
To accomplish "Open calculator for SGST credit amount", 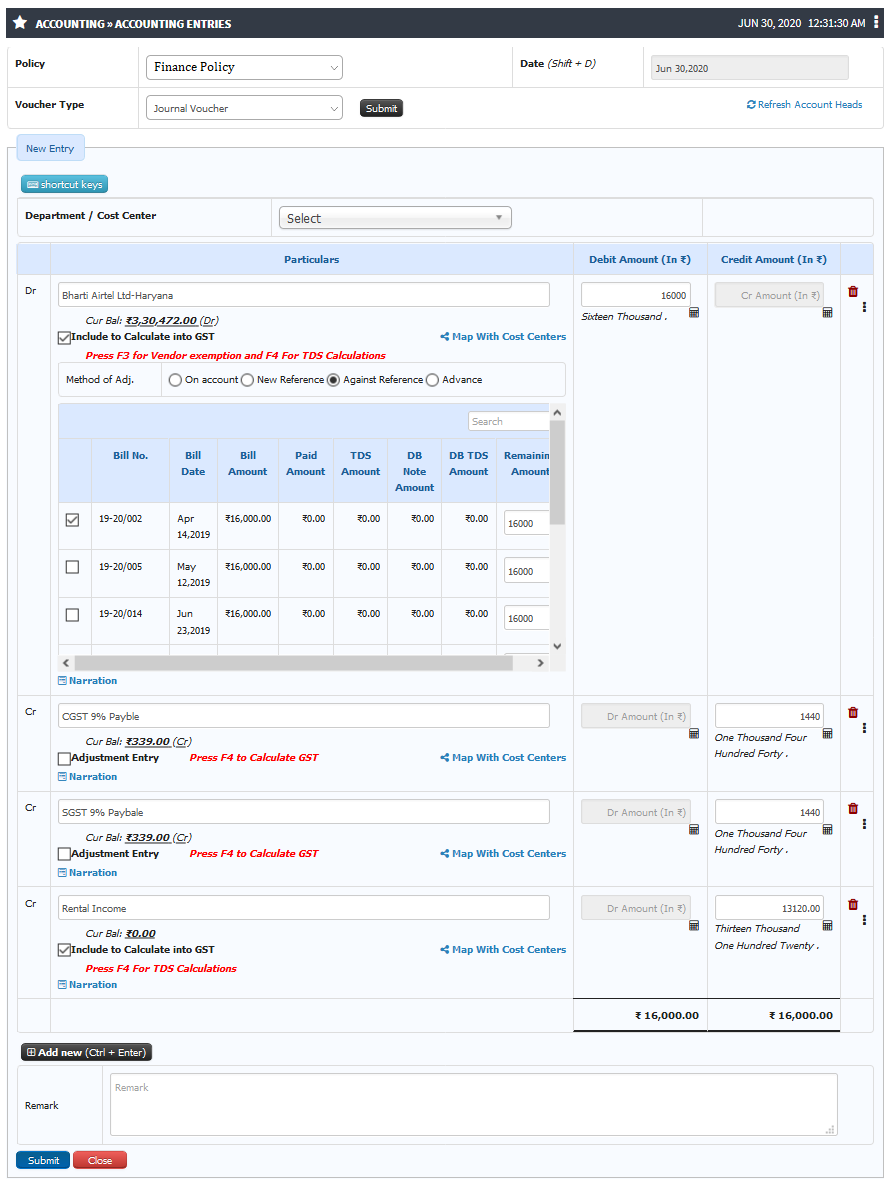I will point(827,829).
